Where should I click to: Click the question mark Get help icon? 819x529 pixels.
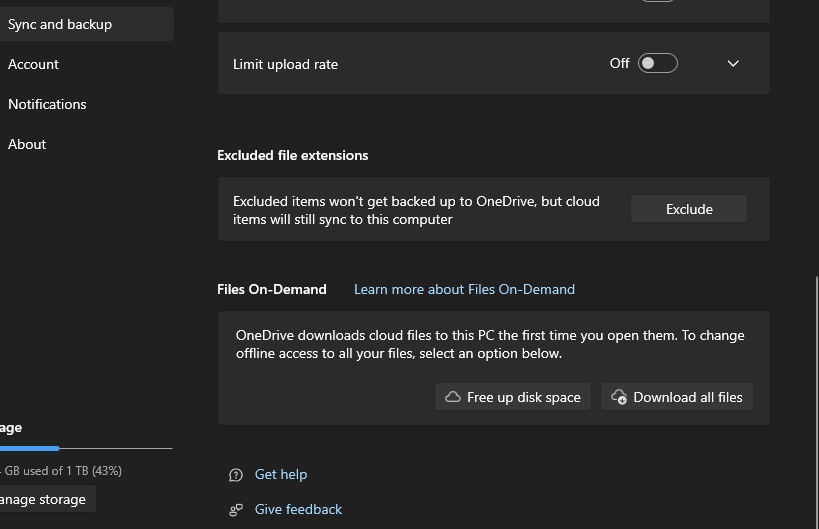pos(236,475)
